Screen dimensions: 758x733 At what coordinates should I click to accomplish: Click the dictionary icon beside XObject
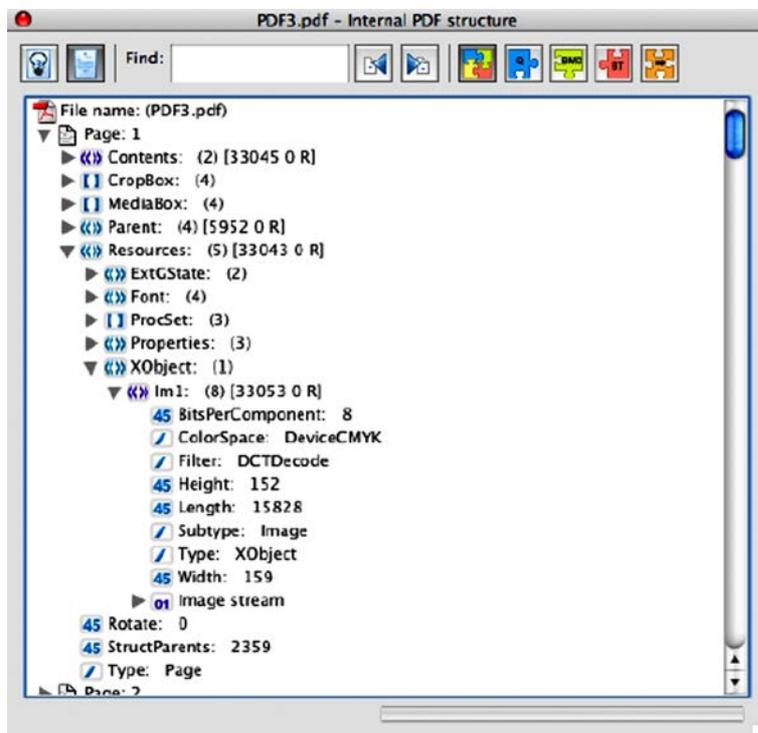115,367
